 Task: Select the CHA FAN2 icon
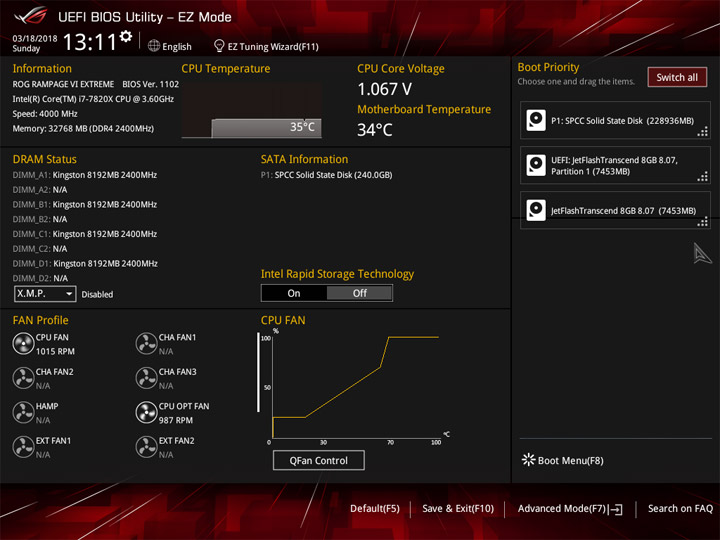click(23, 378)
